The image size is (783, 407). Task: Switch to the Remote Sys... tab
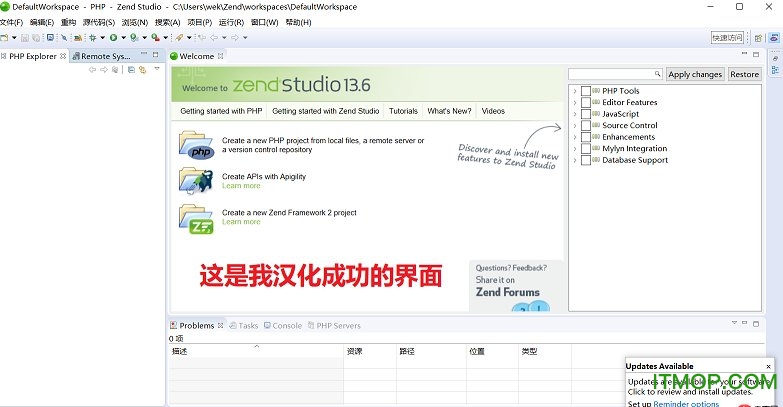click(x=101, y=56)
